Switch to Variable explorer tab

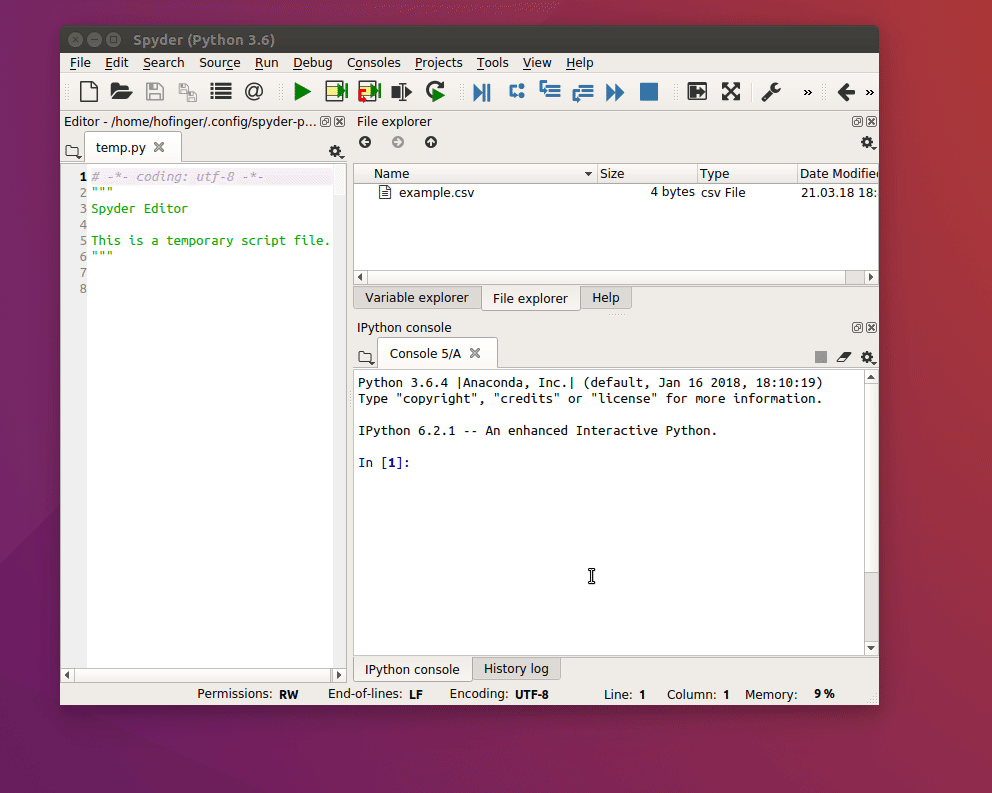417,297
